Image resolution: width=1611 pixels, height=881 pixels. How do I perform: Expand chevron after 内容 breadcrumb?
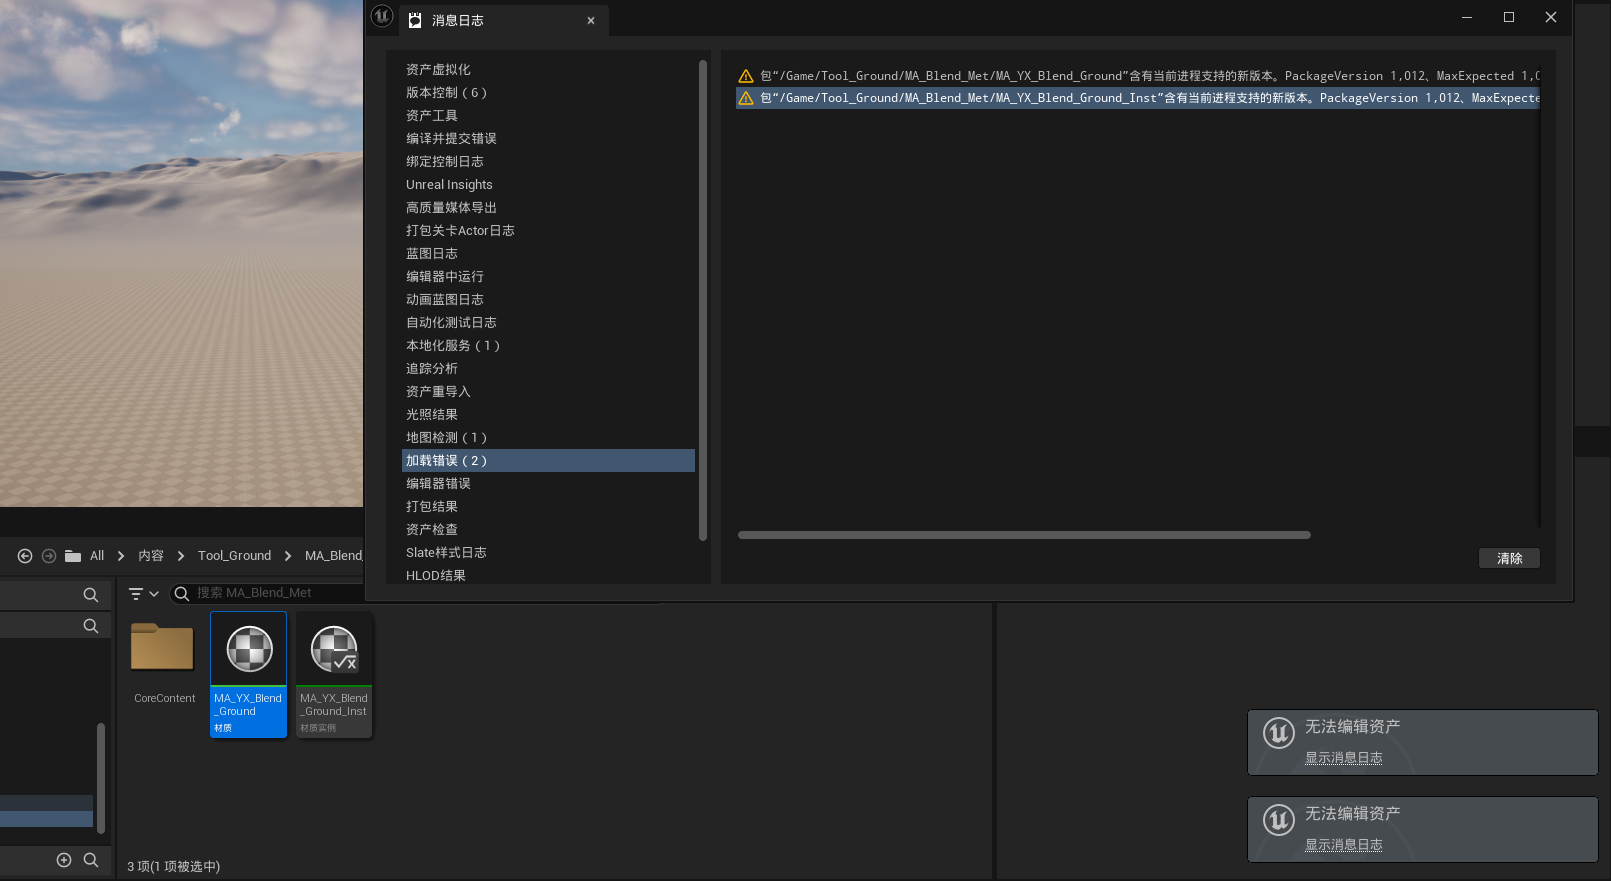tap(181, 556)
